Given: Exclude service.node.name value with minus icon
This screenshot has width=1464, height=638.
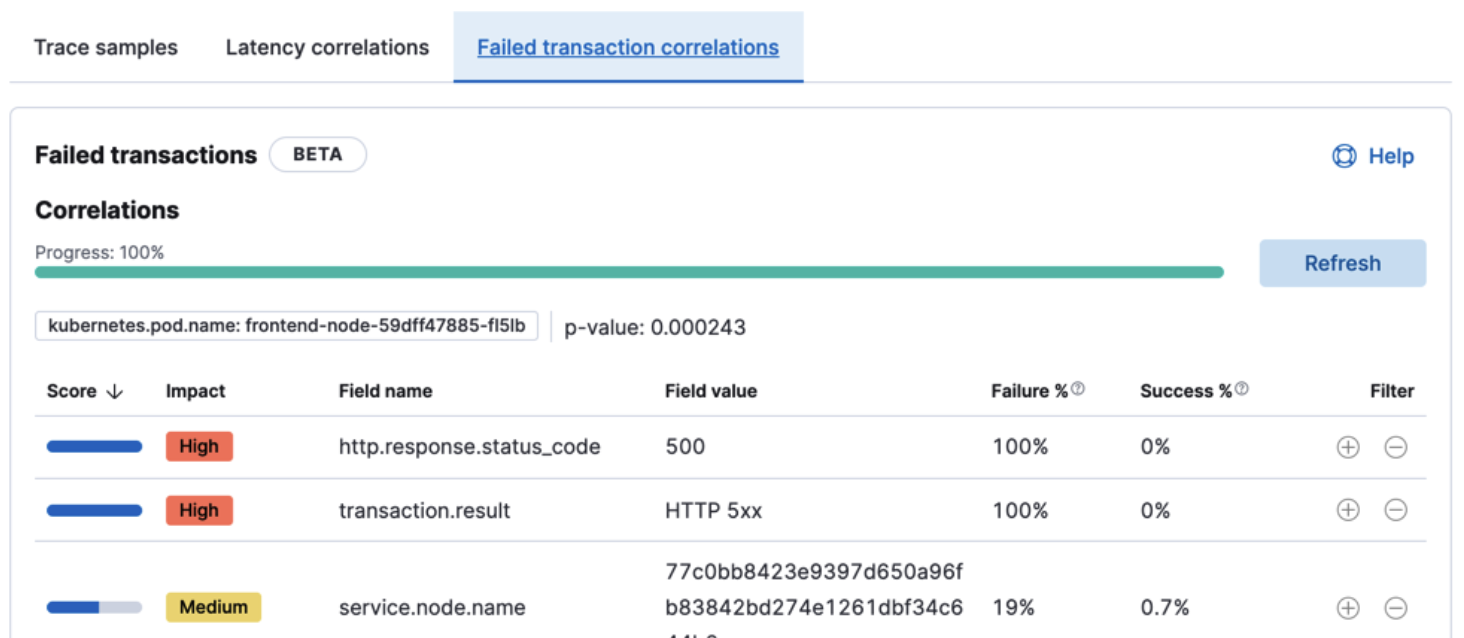Looking at the screenshot, I should (1397, 607).
